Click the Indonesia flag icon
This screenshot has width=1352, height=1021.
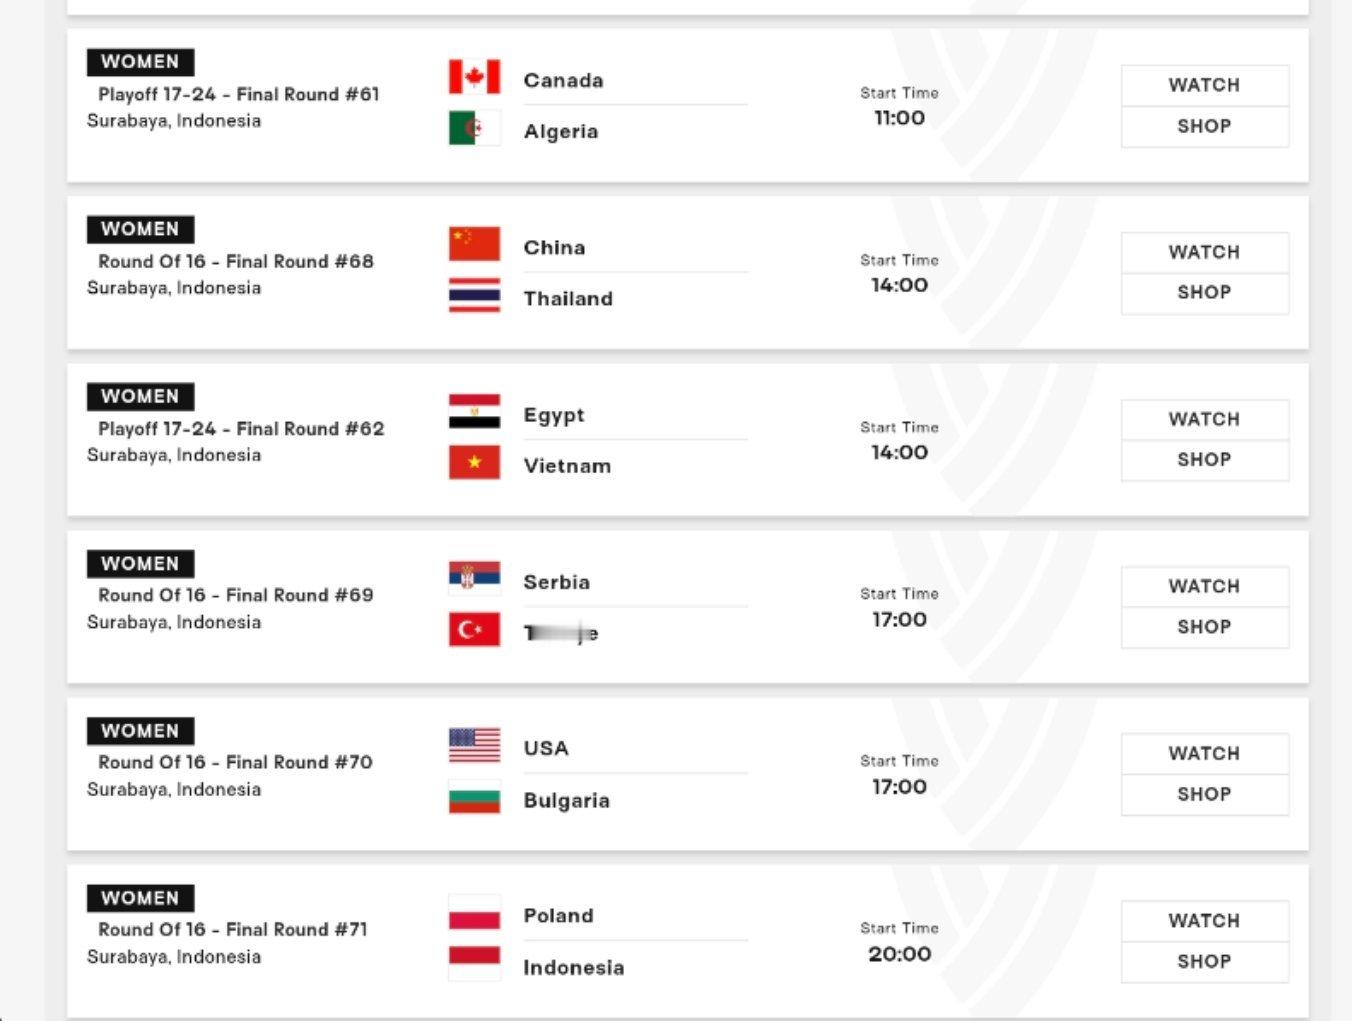coord(474,964)
